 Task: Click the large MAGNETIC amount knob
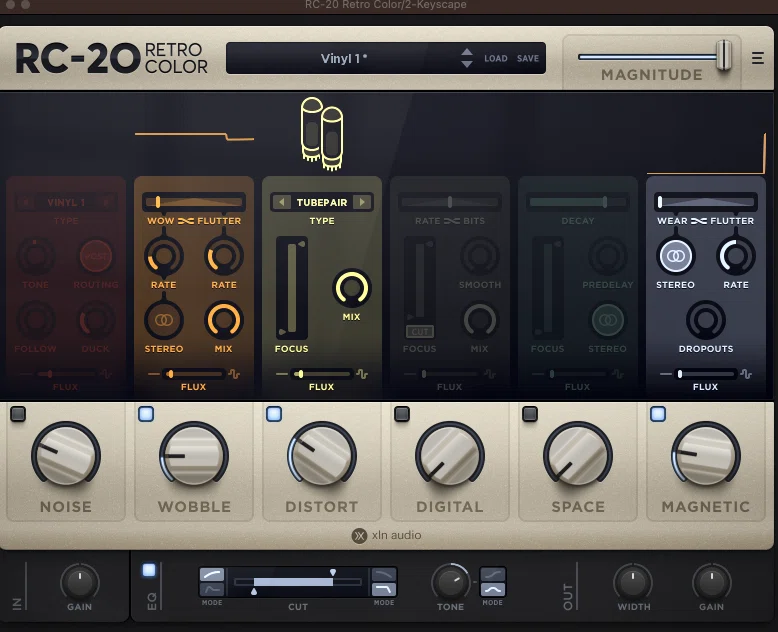706,455
